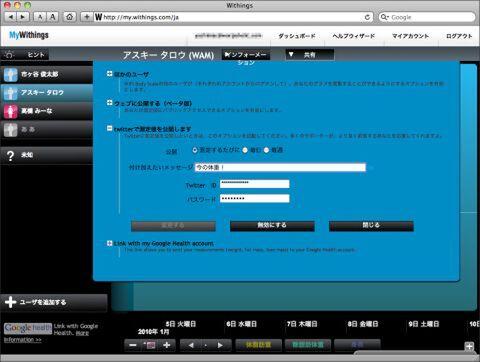This screenshot has height=362, width=480.
Task: Click the アスキー タロウ (WAM) title
Action: point(168,55)
